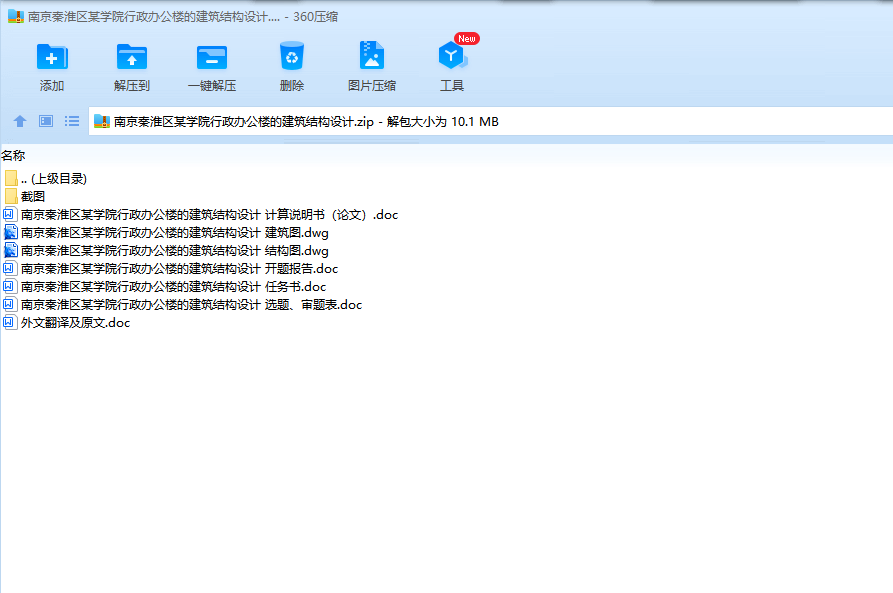Click the folder icon of 截图
893x593 pixels.
point(11,197)
